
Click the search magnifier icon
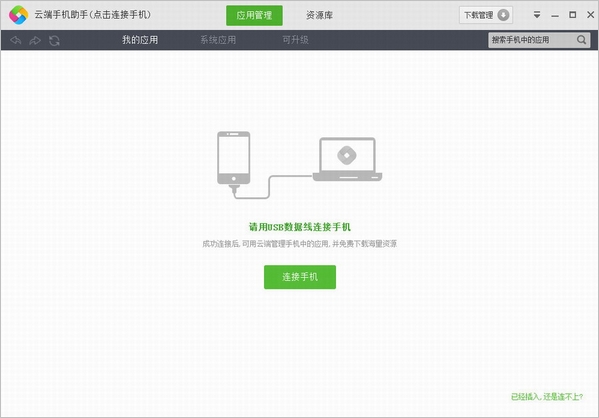point(581,40)
